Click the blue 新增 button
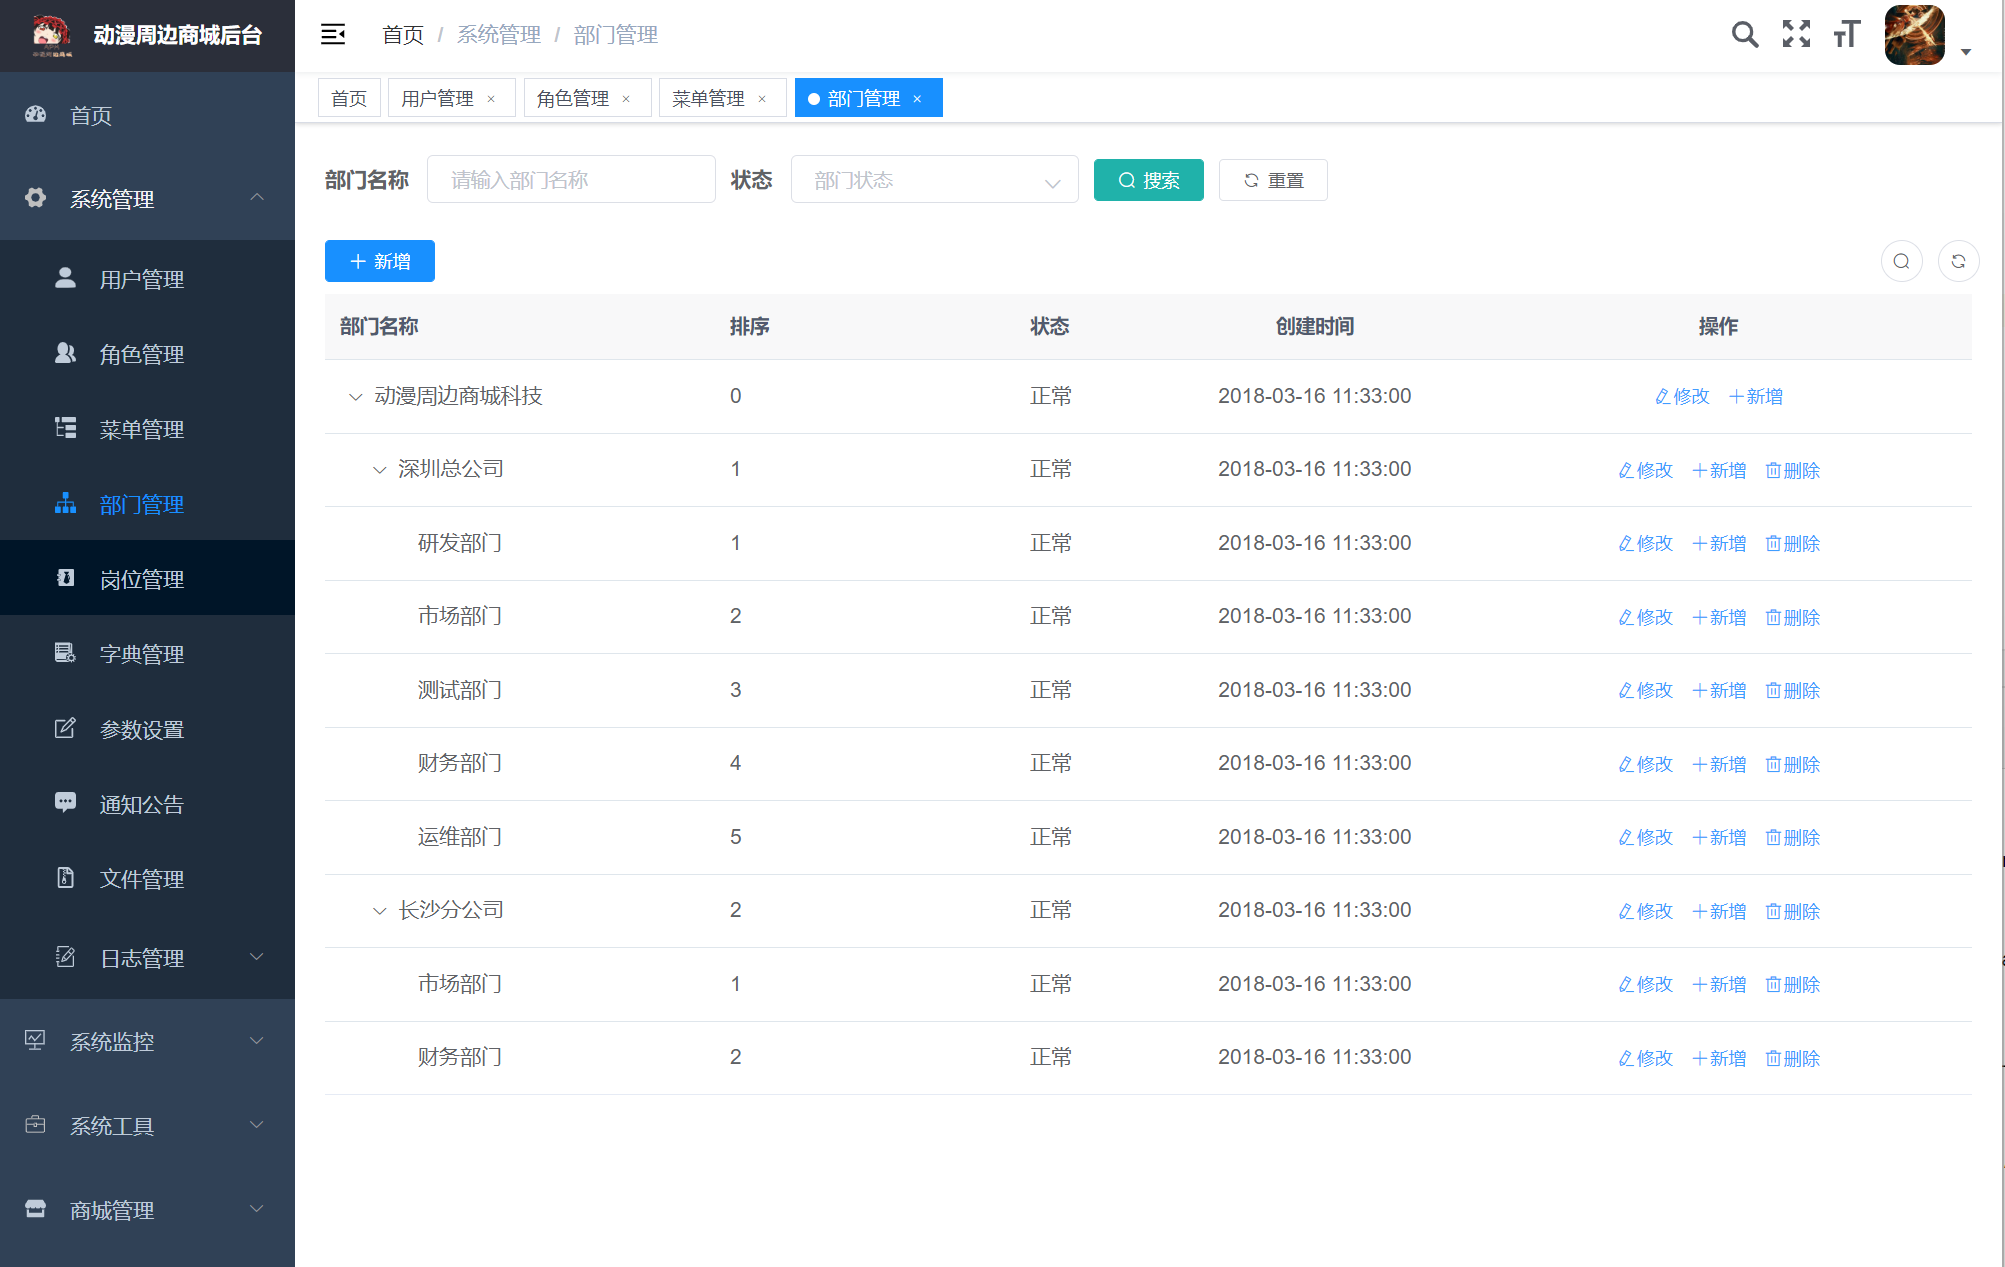2005x1267 pixels. click(x=379, y=262)
